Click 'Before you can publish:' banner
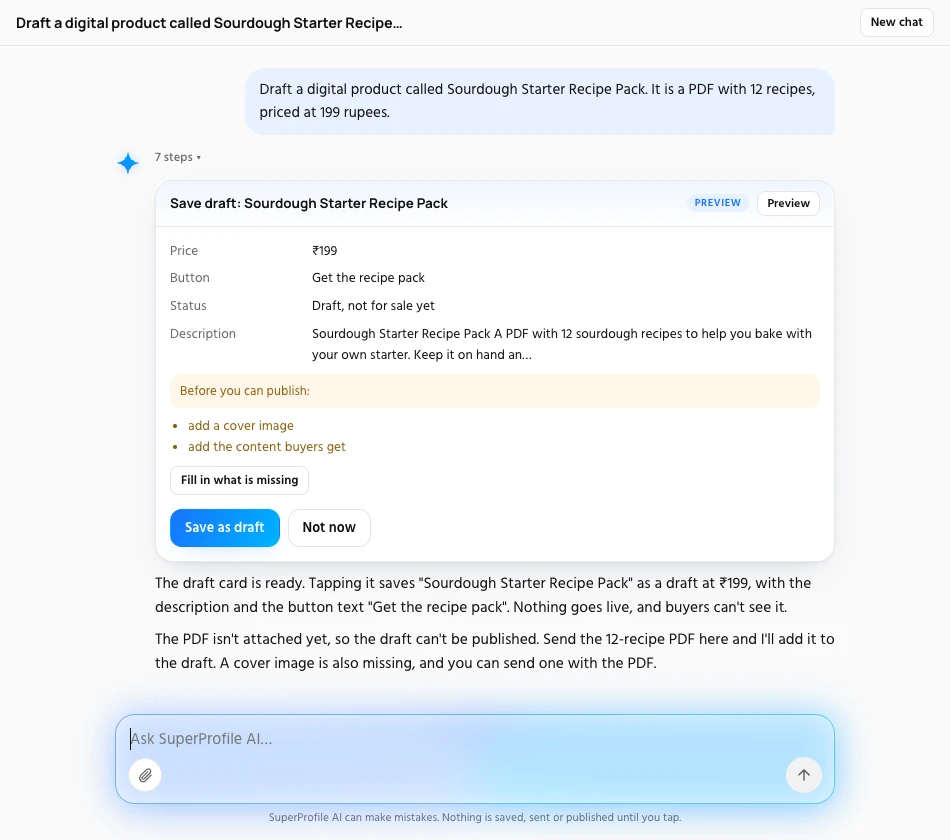 (494, 391)
